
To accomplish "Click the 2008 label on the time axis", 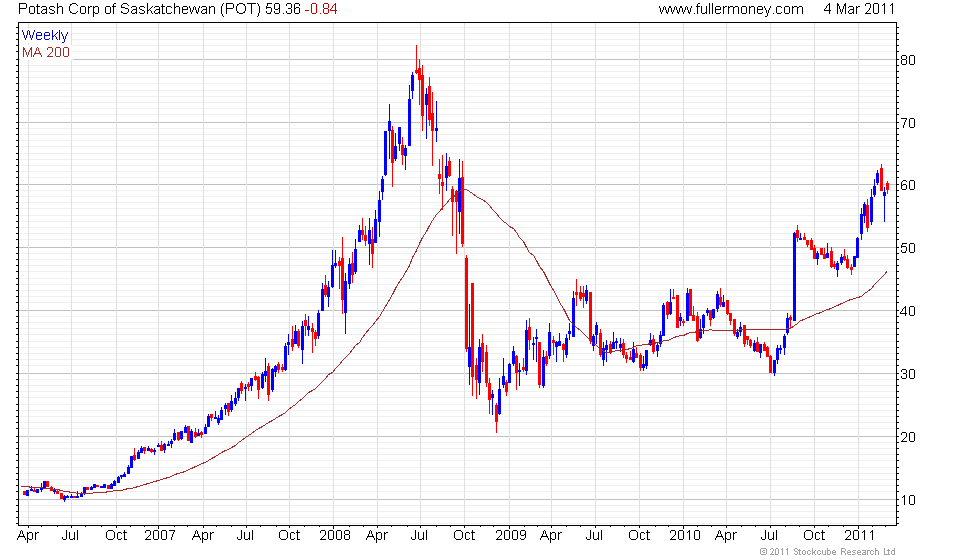I will (334, 535).
